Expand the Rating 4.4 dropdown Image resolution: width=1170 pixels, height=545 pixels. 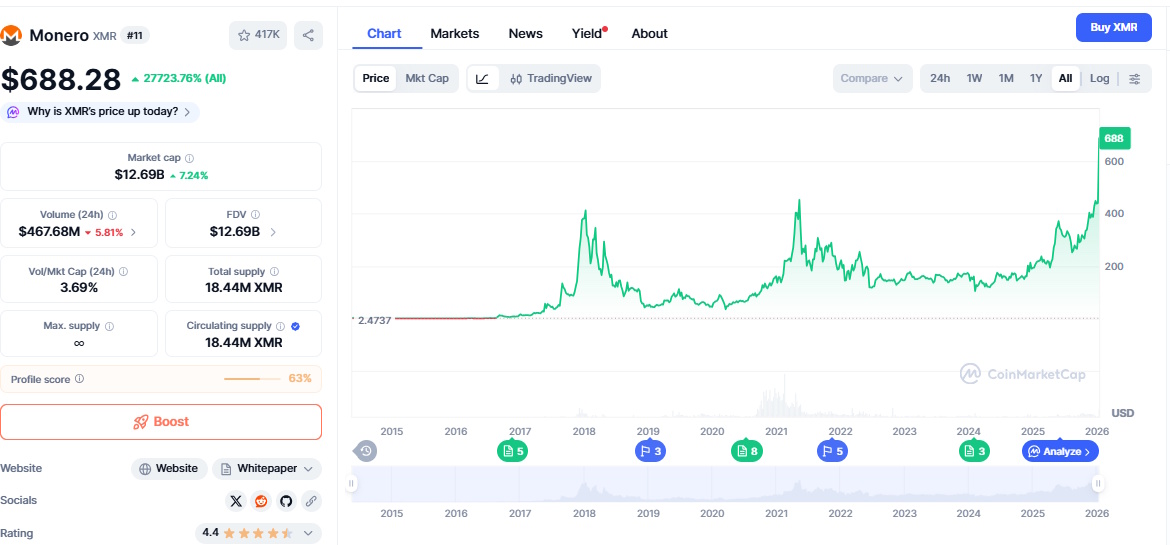[309, 533]
